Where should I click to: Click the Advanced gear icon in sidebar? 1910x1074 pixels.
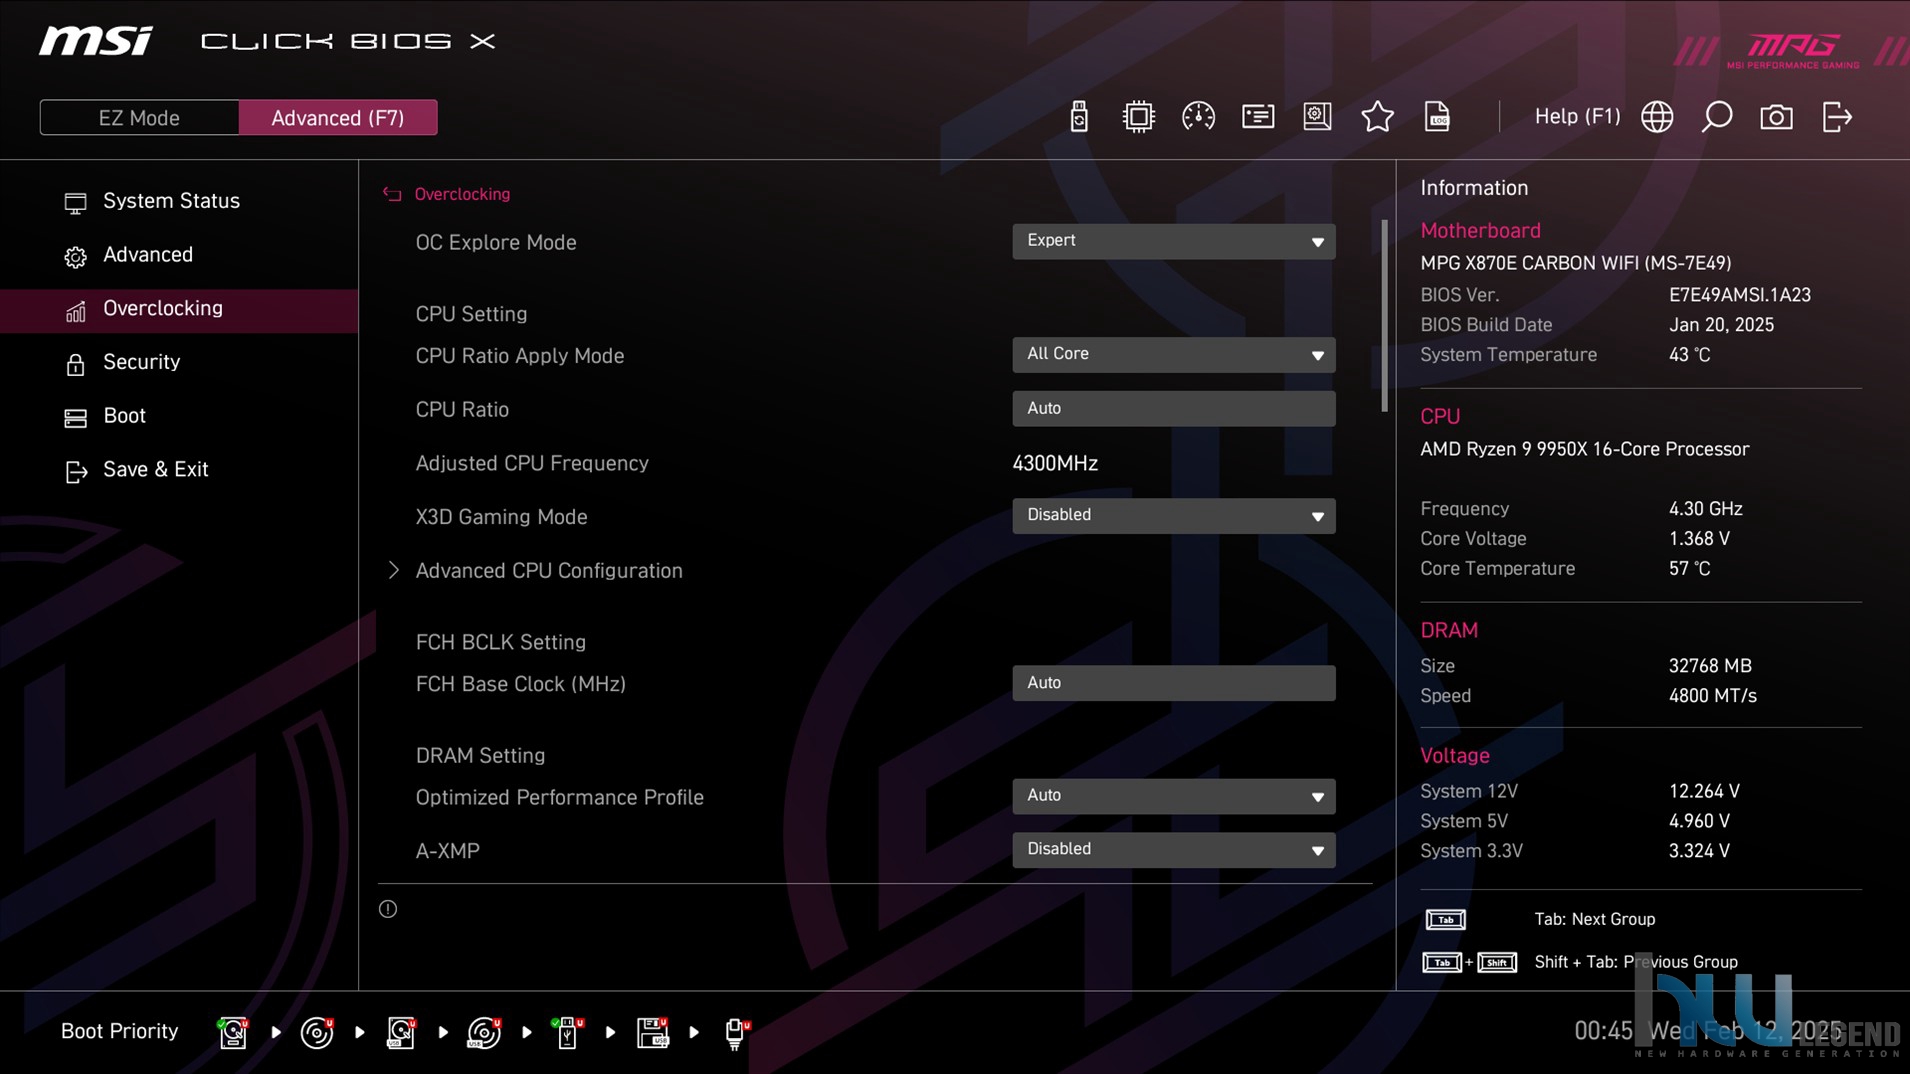(x=75, y=257)
